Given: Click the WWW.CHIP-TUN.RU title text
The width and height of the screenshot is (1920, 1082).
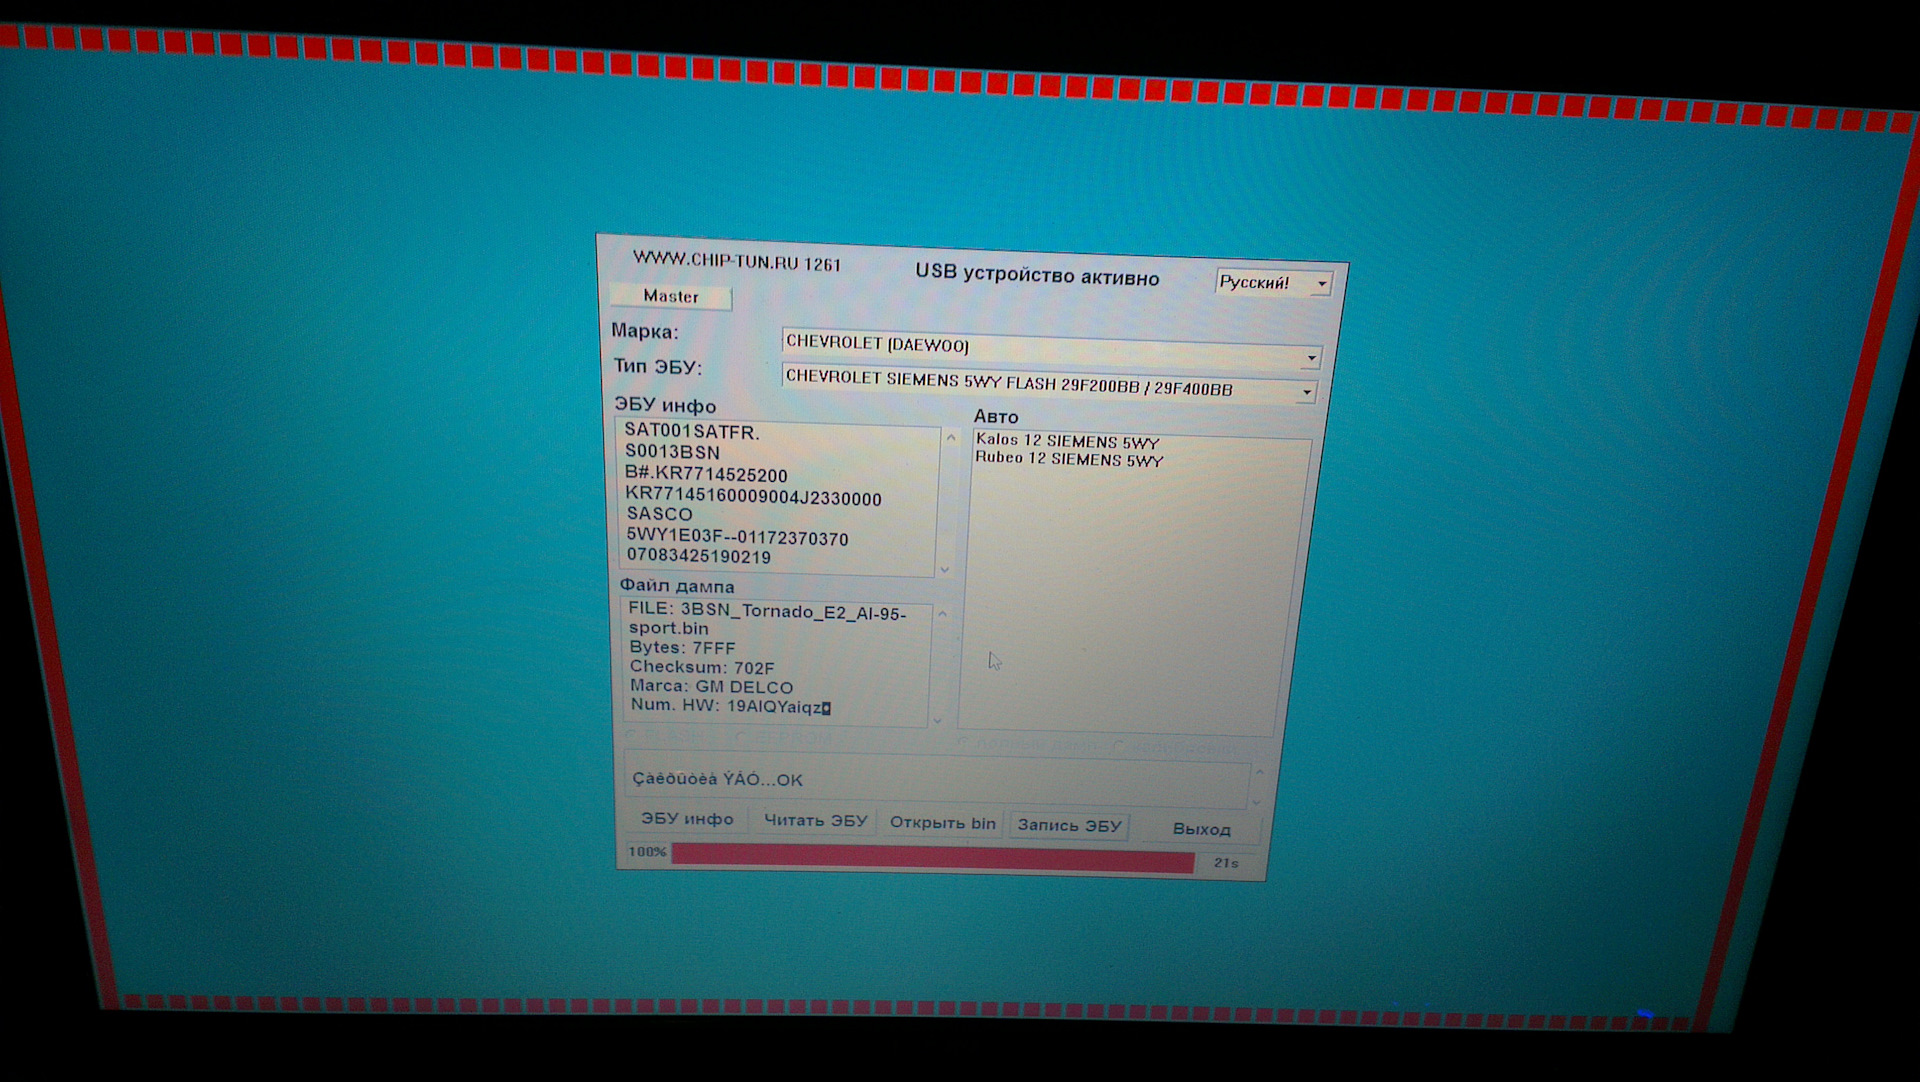Looking at the screenshot, I should tap(737, 261).
